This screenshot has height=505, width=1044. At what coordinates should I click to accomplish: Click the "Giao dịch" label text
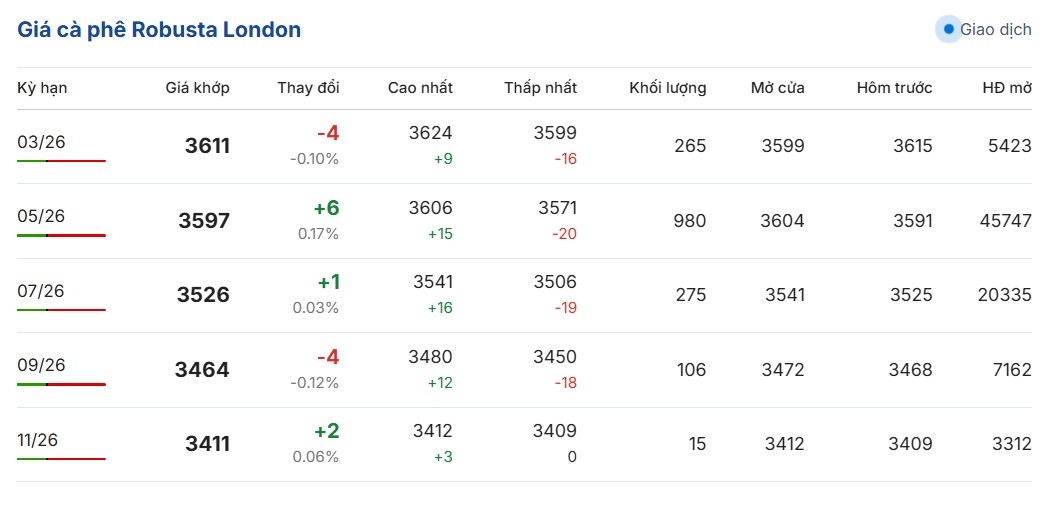coord(995,30)
